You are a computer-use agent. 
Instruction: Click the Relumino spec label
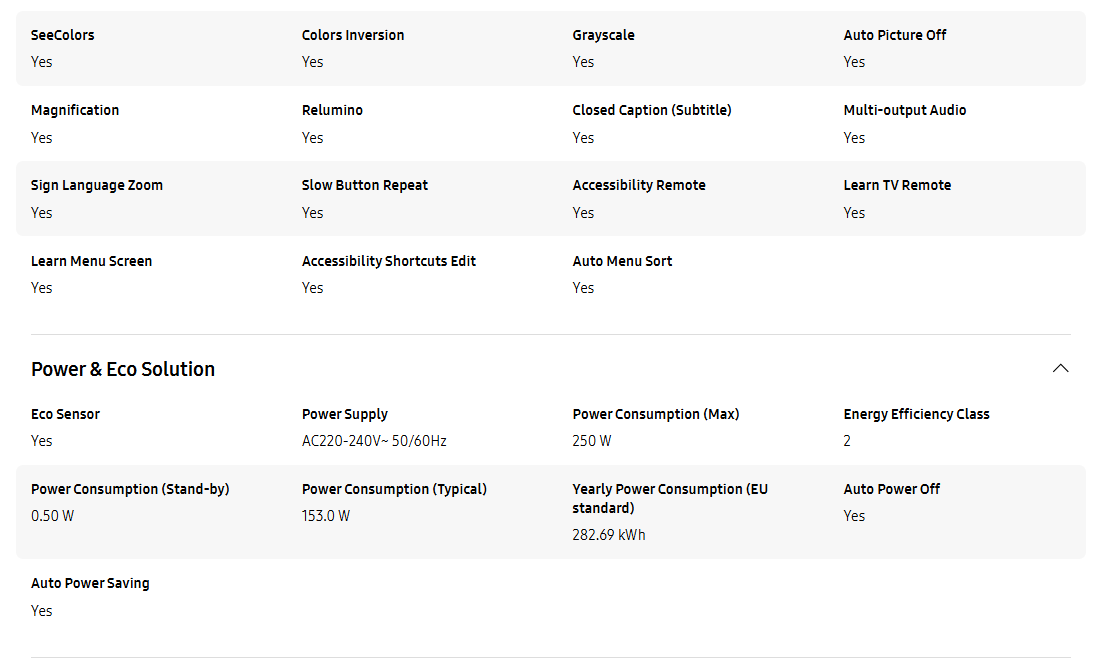pos(332,110)
